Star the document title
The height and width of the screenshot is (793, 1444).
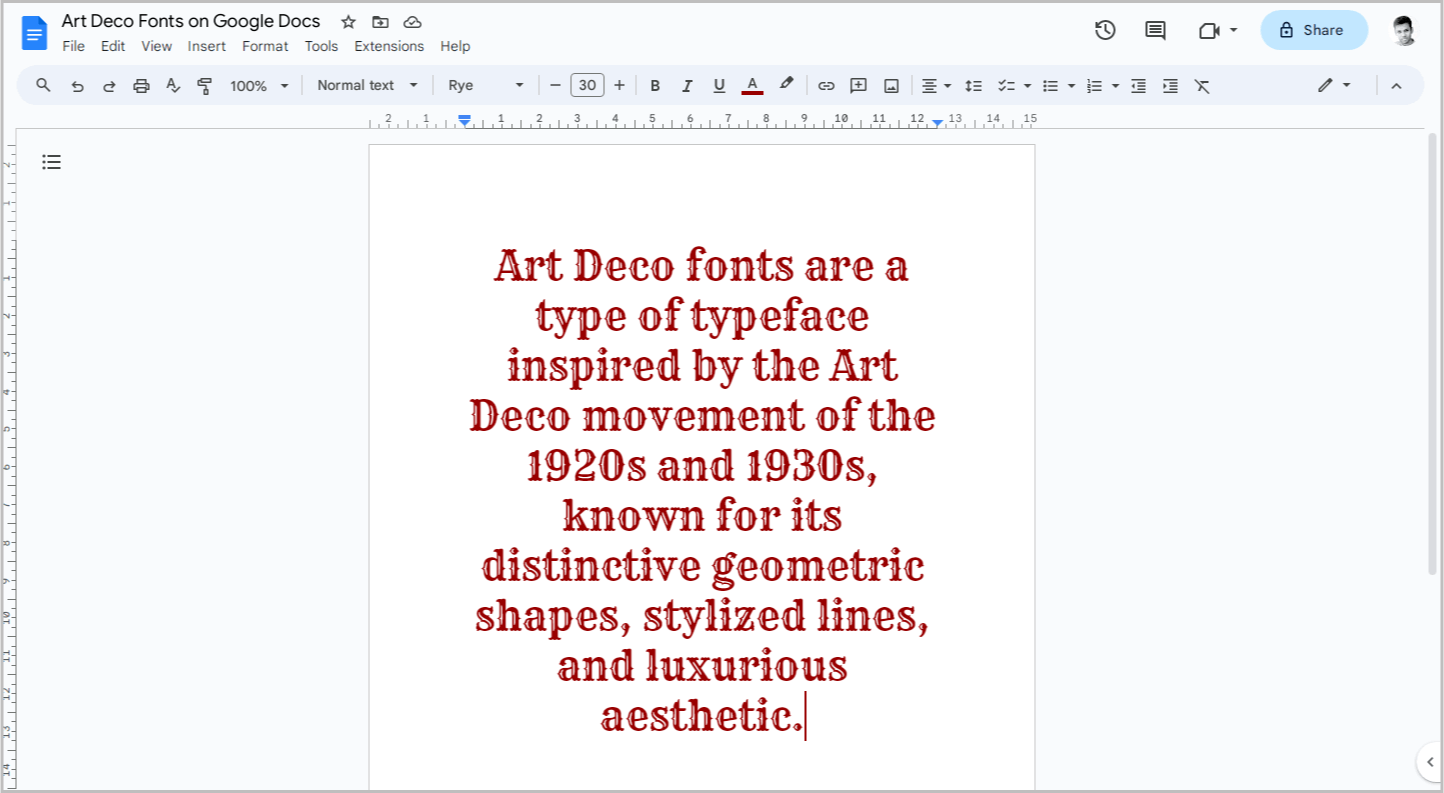click(x=347, y=21)
